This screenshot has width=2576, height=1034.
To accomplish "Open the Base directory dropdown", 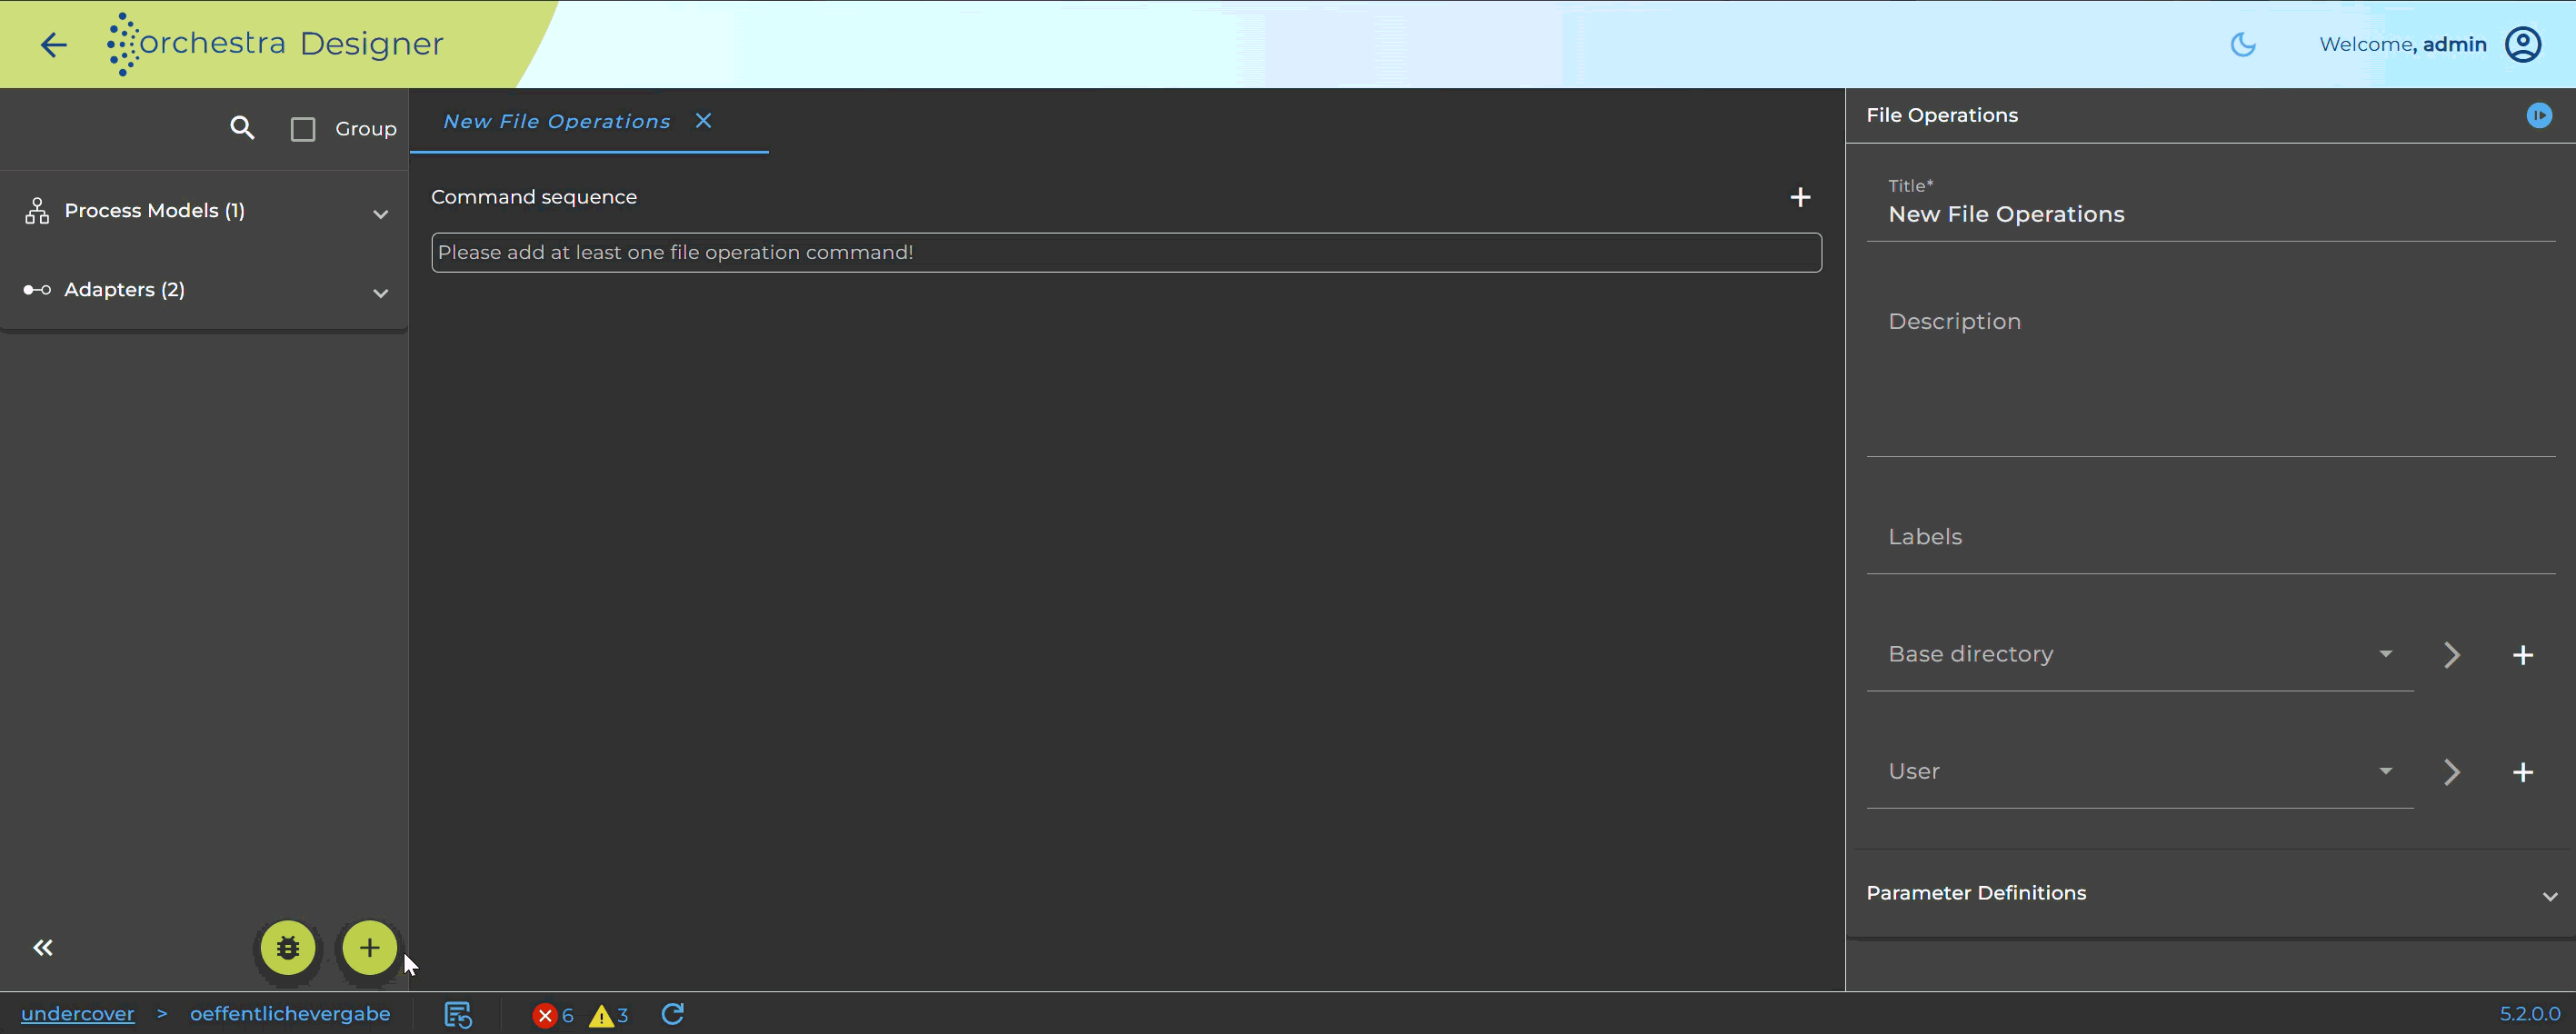I will pyautogui.click(x=2140, y=654).
